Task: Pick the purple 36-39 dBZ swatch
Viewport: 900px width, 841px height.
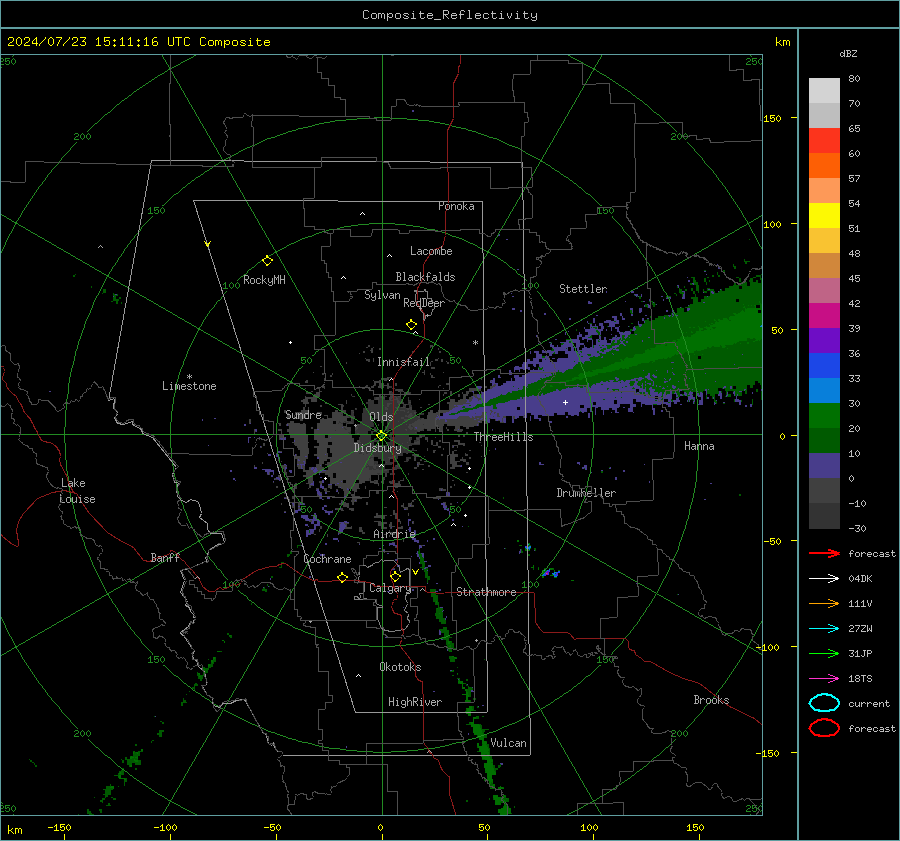Action: [x=824, y=340]
